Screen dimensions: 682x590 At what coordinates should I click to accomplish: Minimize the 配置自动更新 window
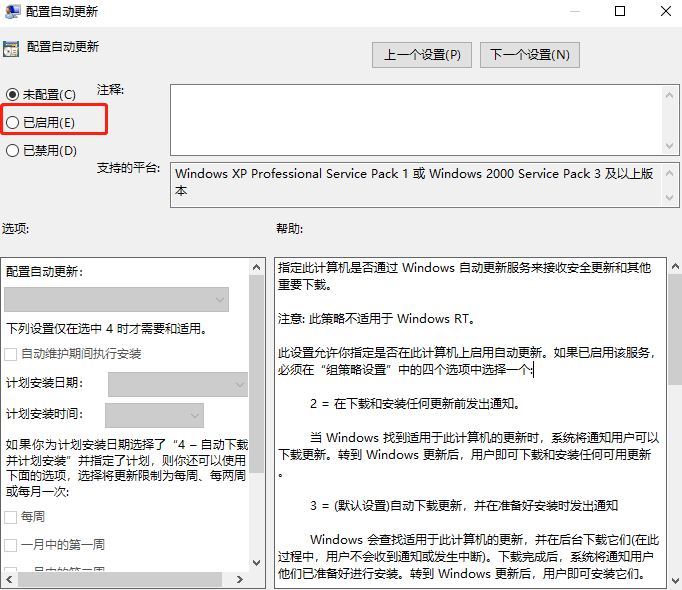point(575,11)
